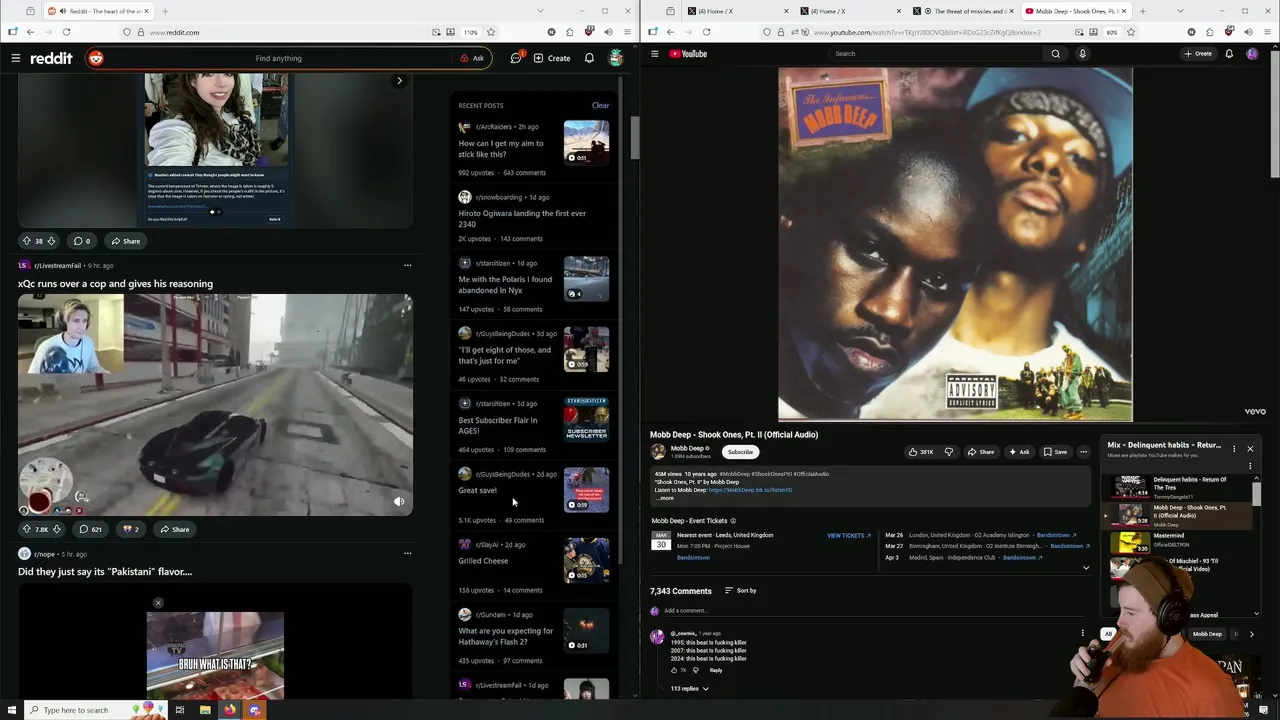
Task: Expand video description with ...more
Action: [x=665, y=498]
